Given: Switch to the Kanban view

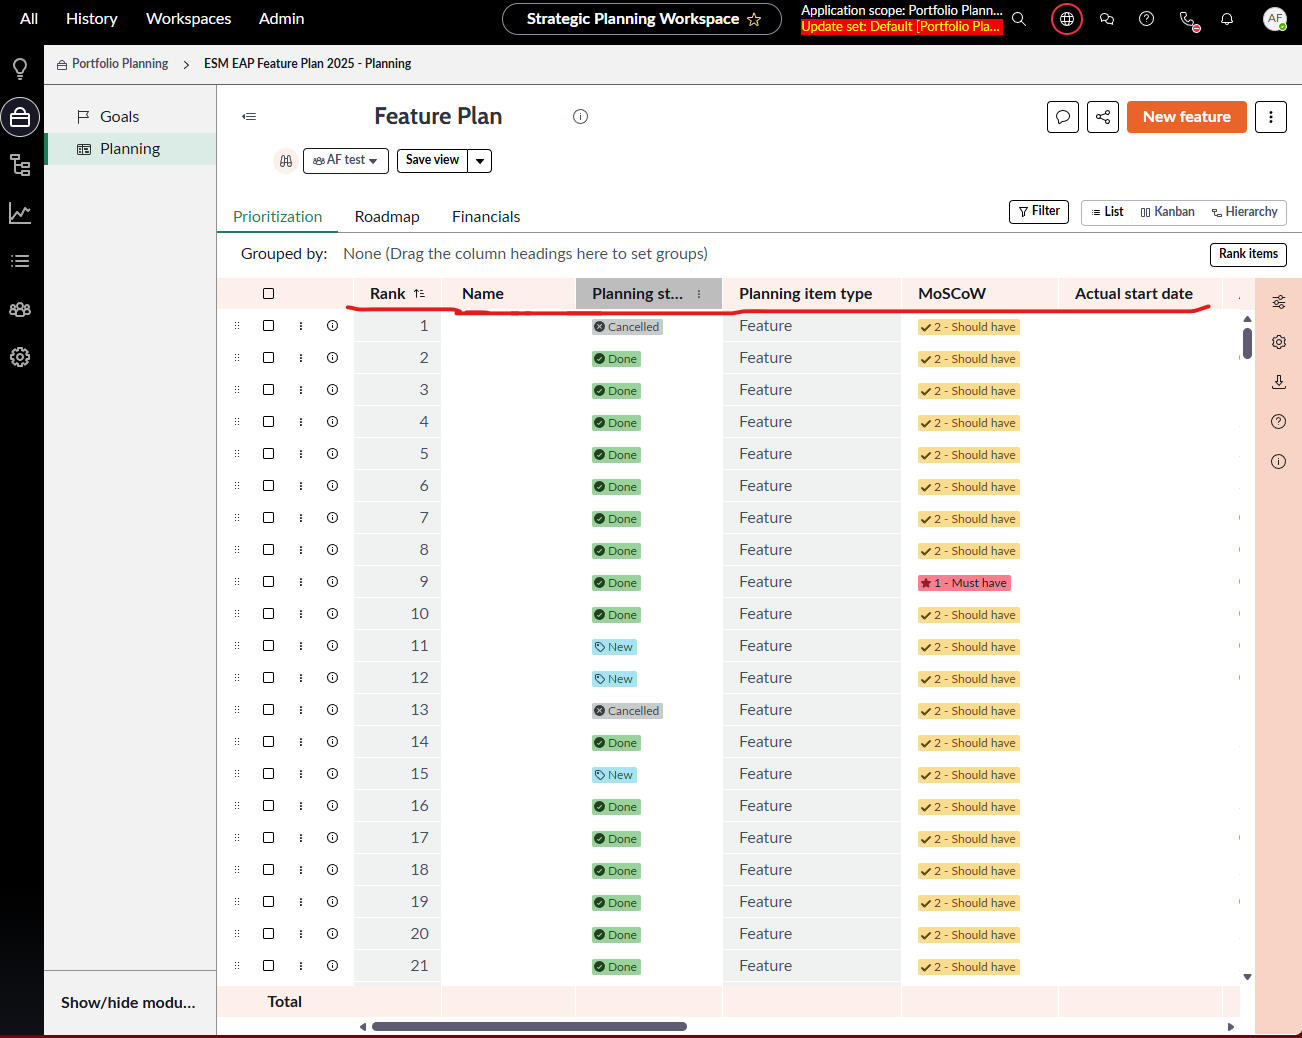Looking at the screenshot, I should coord(1168,212).
